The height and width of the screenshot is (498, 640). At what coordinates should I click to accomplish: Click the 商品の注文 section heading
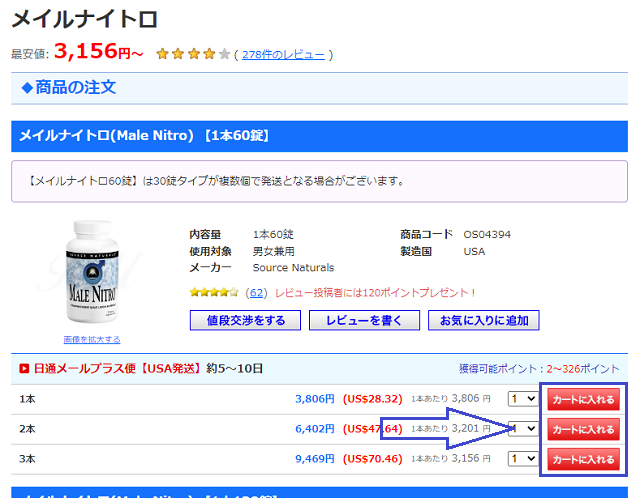pyautogui.click(x=69, y=87)
